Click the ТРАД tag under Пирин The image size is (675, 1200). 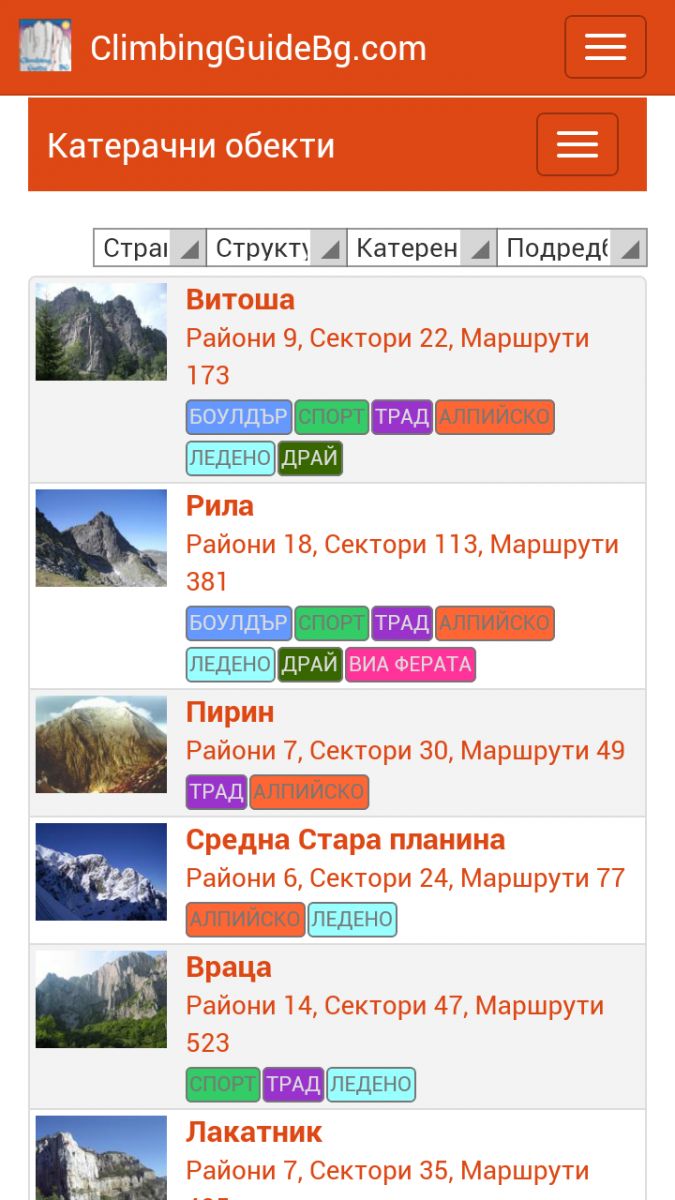[x=216, y=792]
